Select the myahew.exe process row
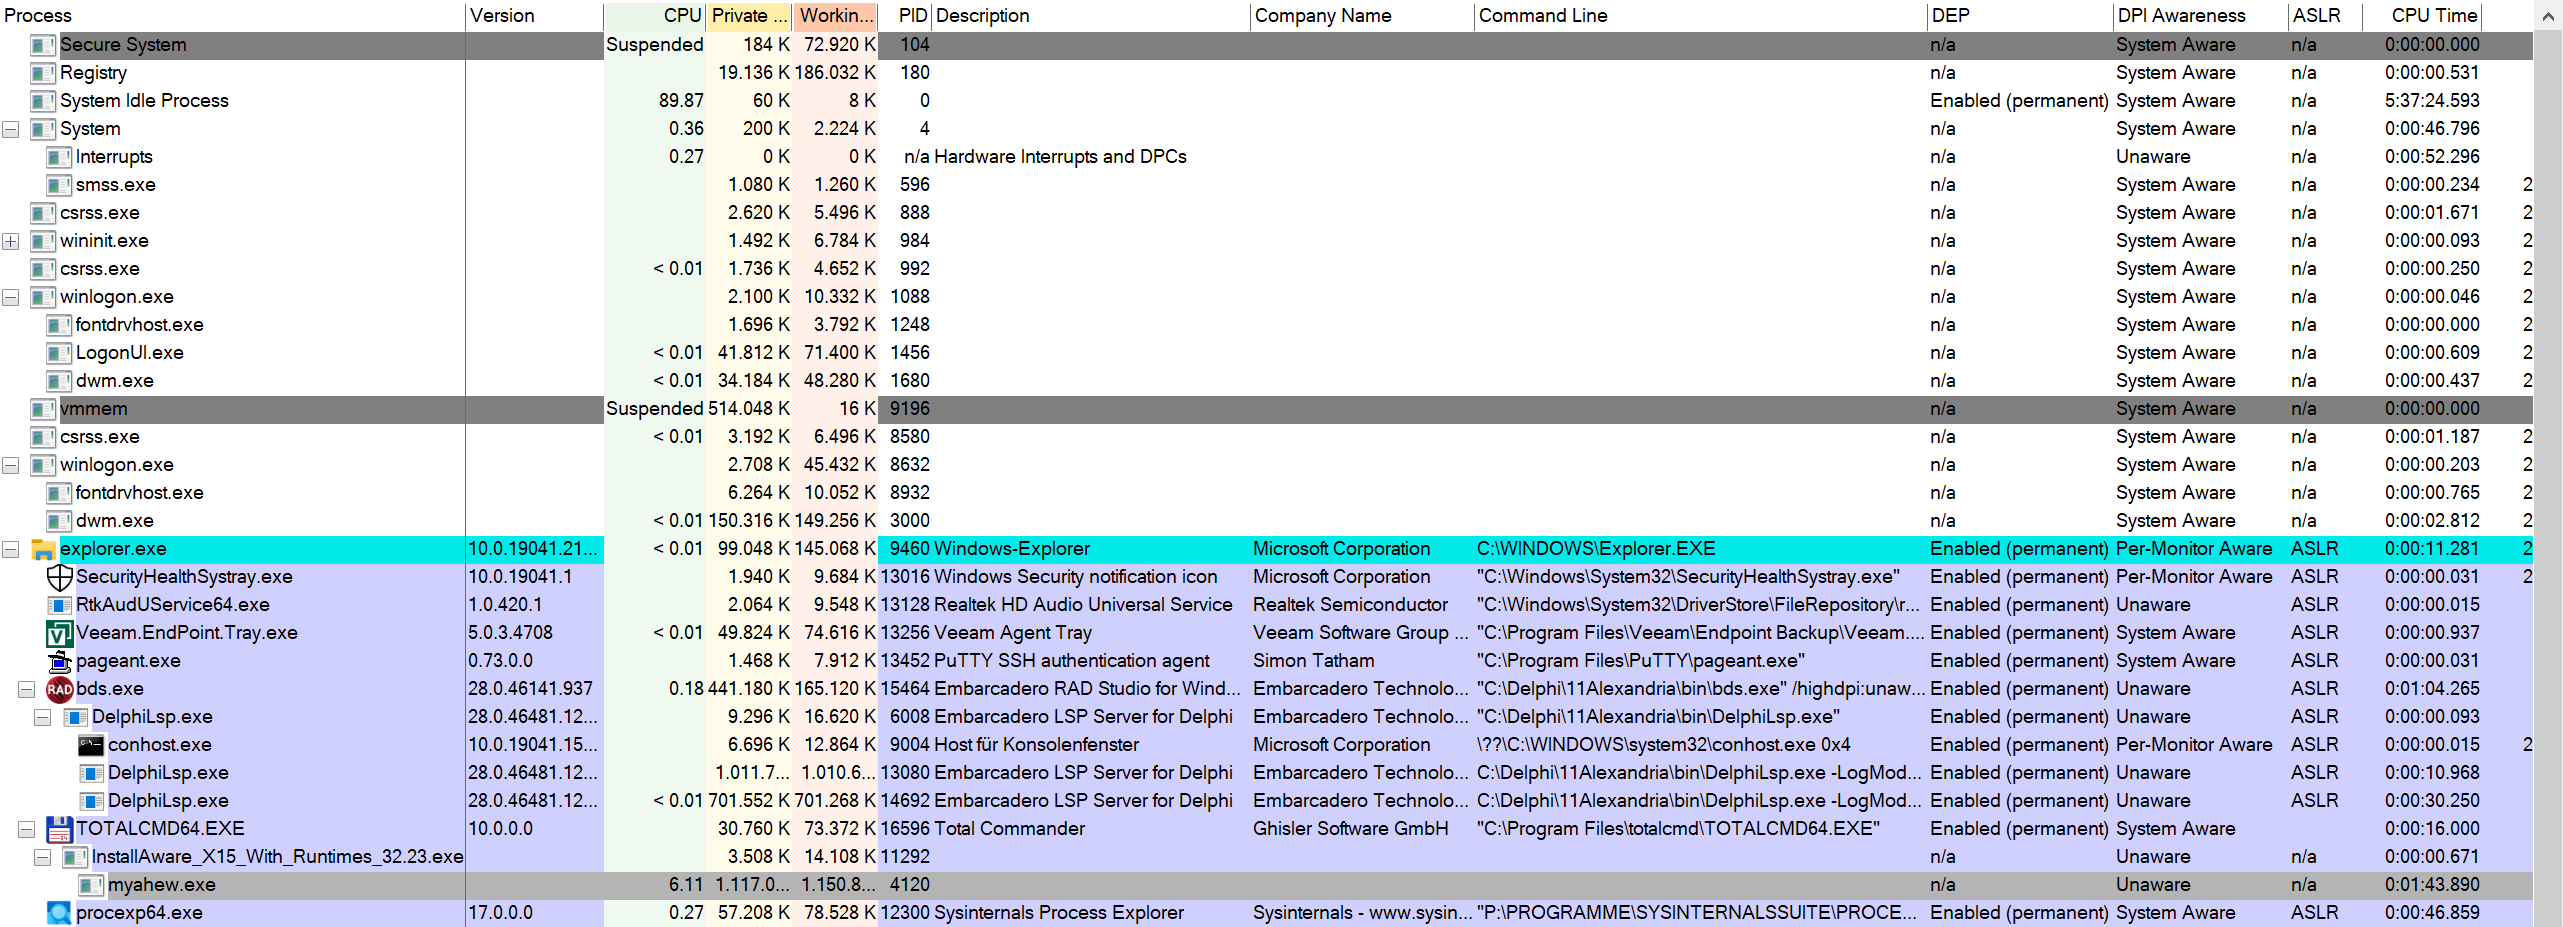Screen dimensions: 2563x927 (x=1266, y=885)
